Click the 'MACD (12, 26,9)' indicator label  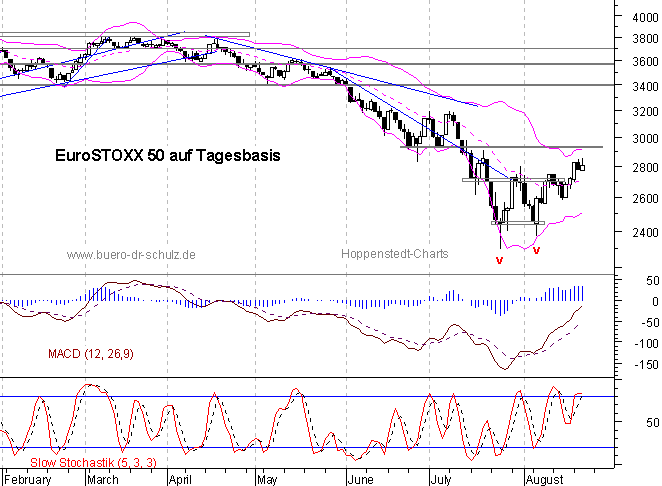pos(91,353)
